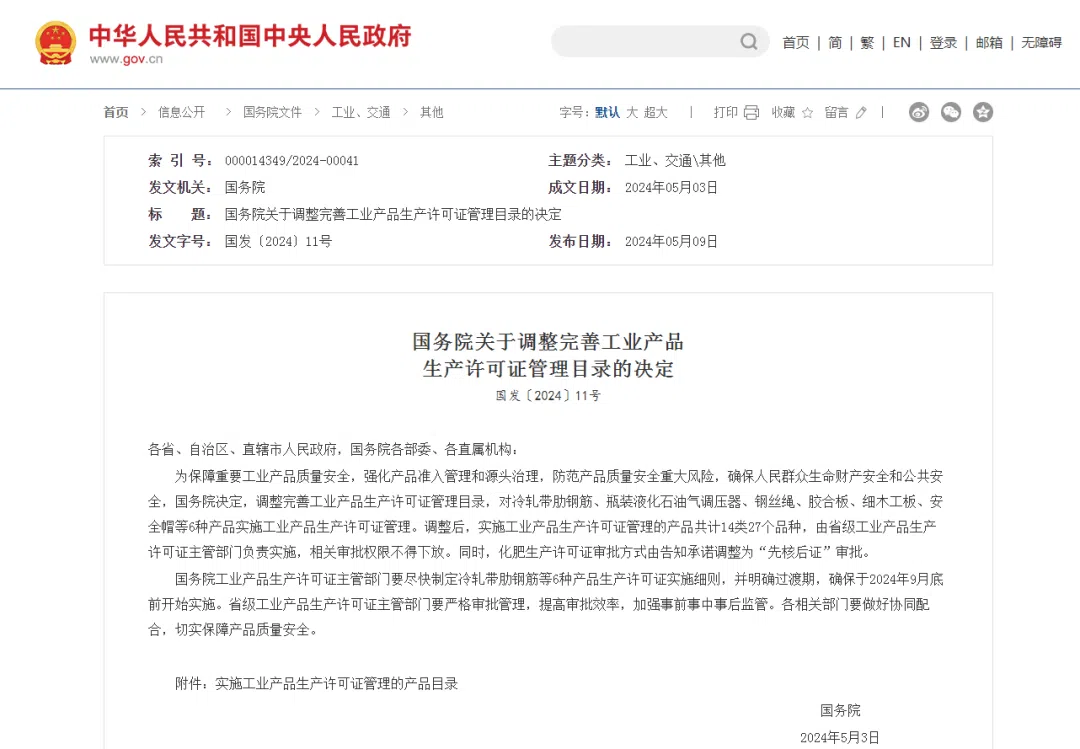The image size is (1080, 749).
Task: Click document number 国发〔2024〕11号 in info table
Action: click(x=278, y=241)
